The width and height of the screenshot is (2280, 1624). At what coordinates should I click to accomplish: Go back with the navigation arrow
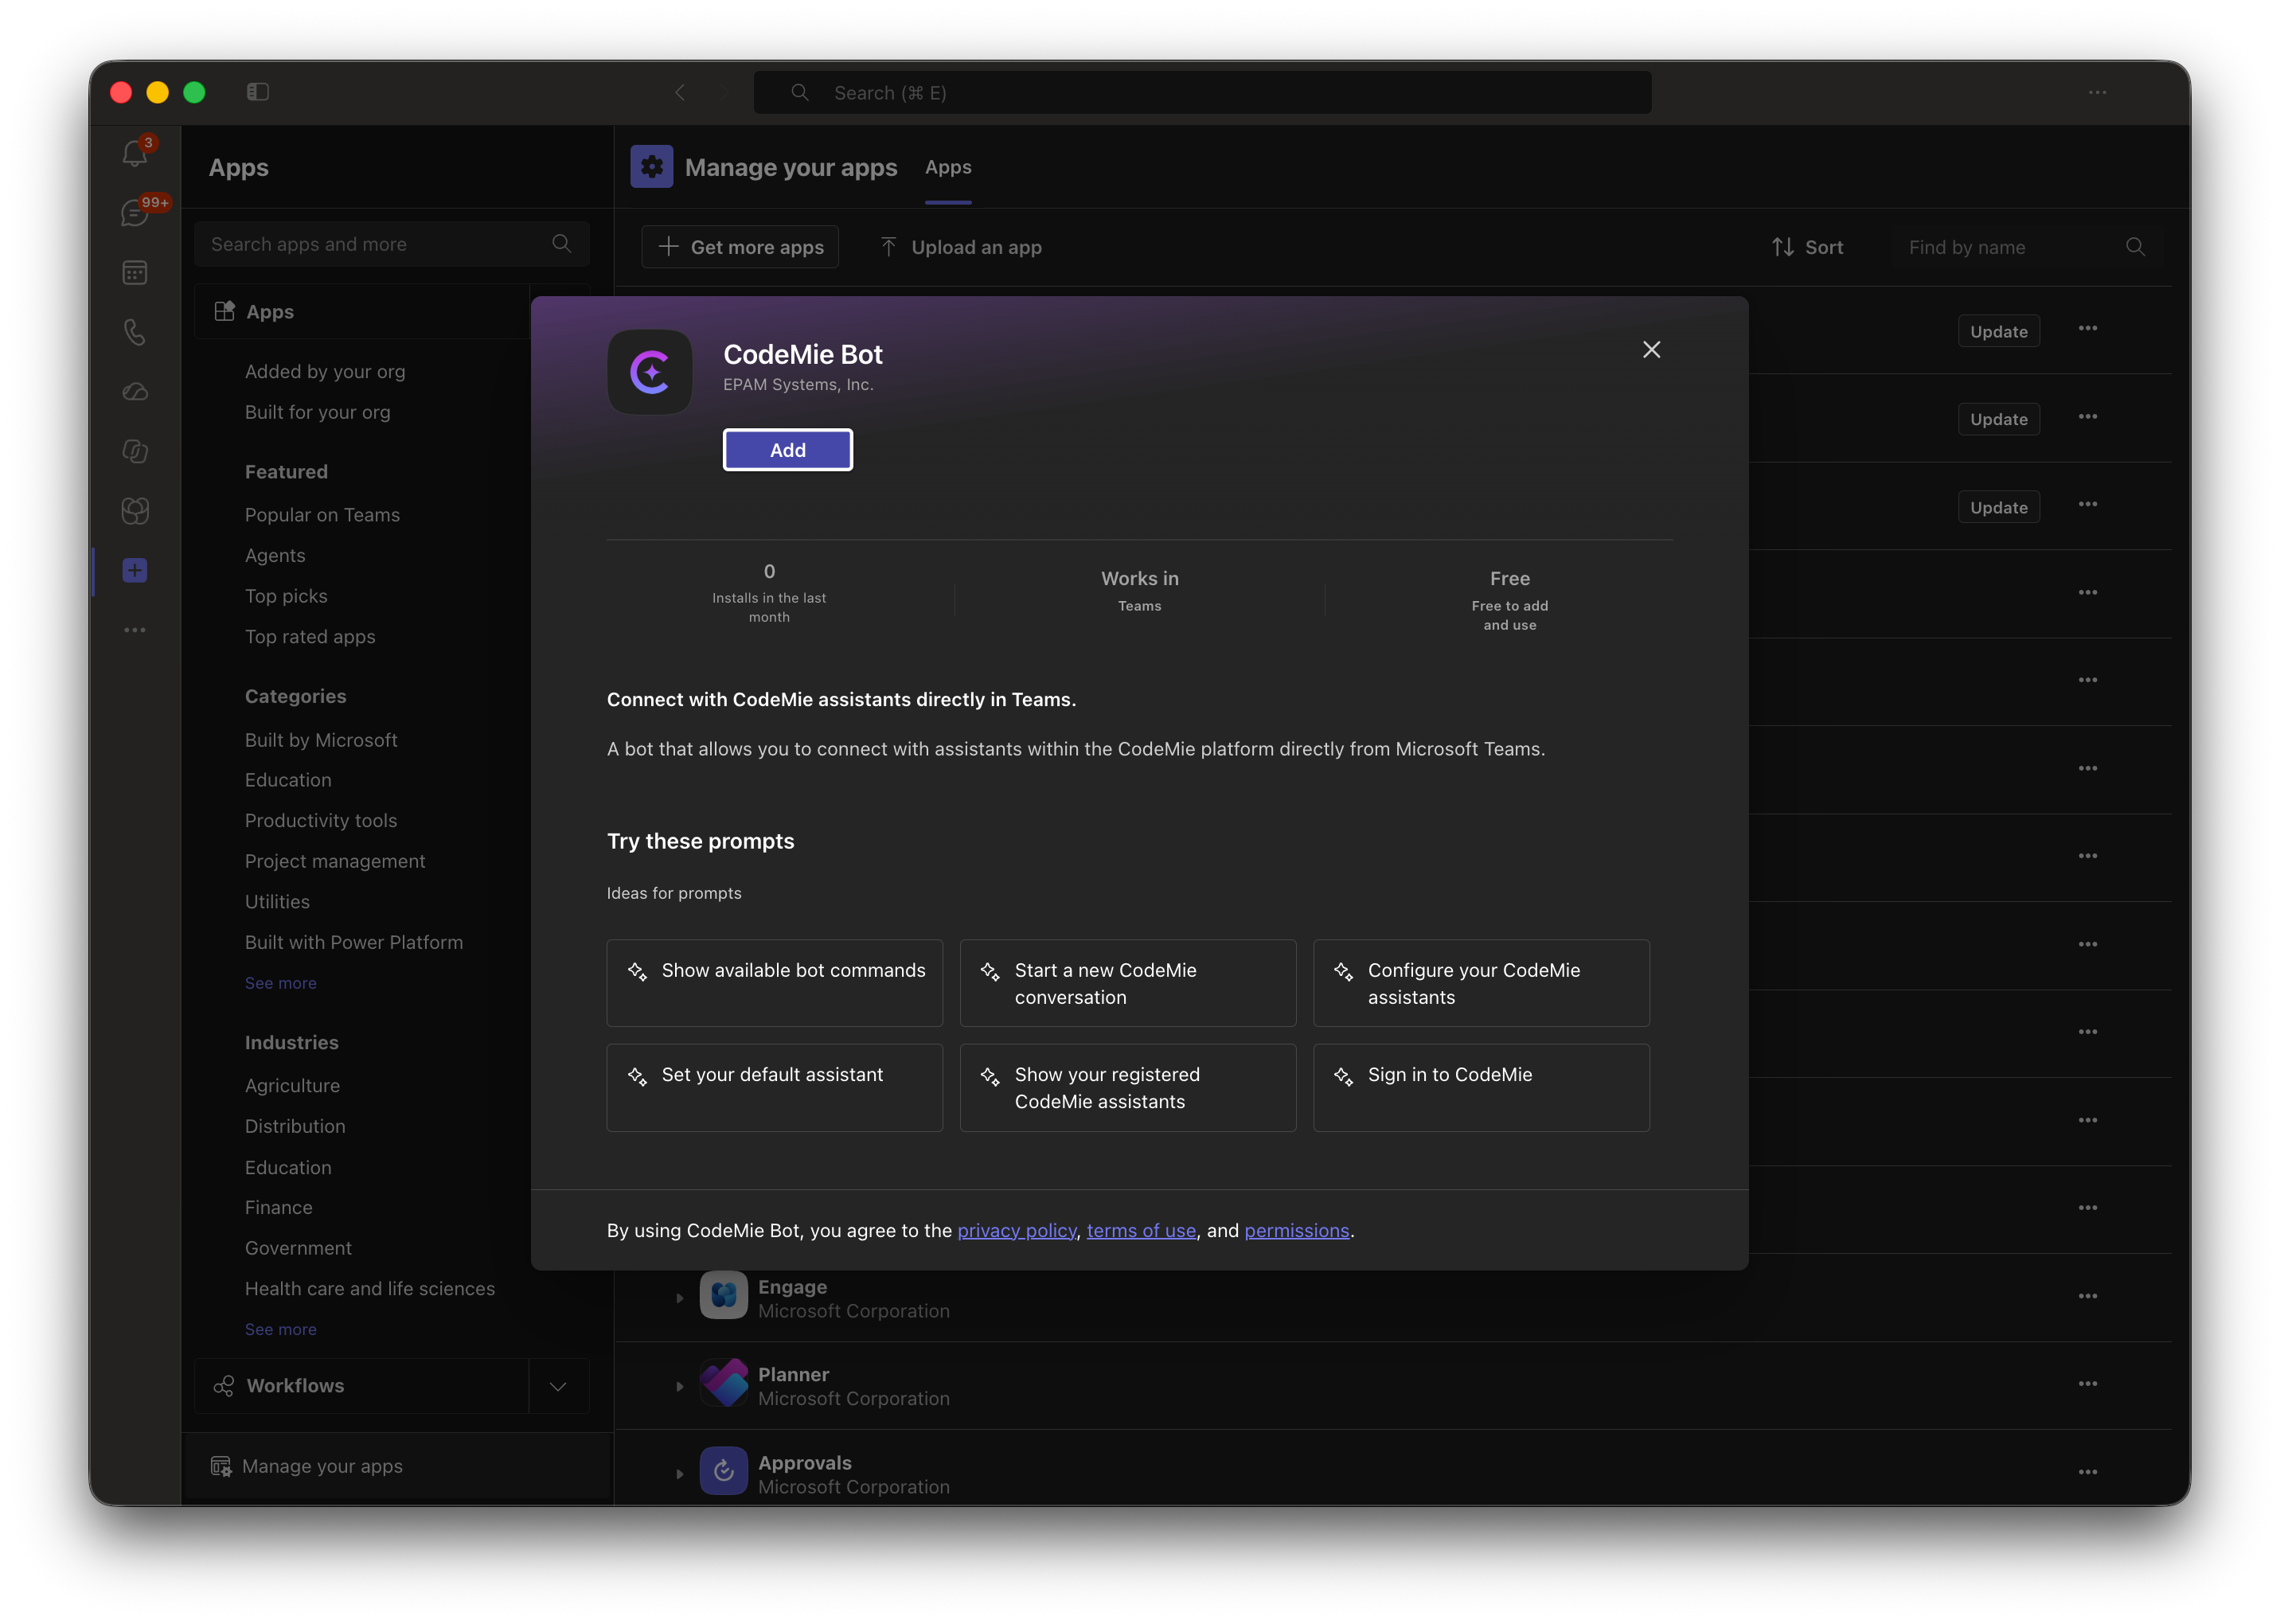tap(680, 92)
